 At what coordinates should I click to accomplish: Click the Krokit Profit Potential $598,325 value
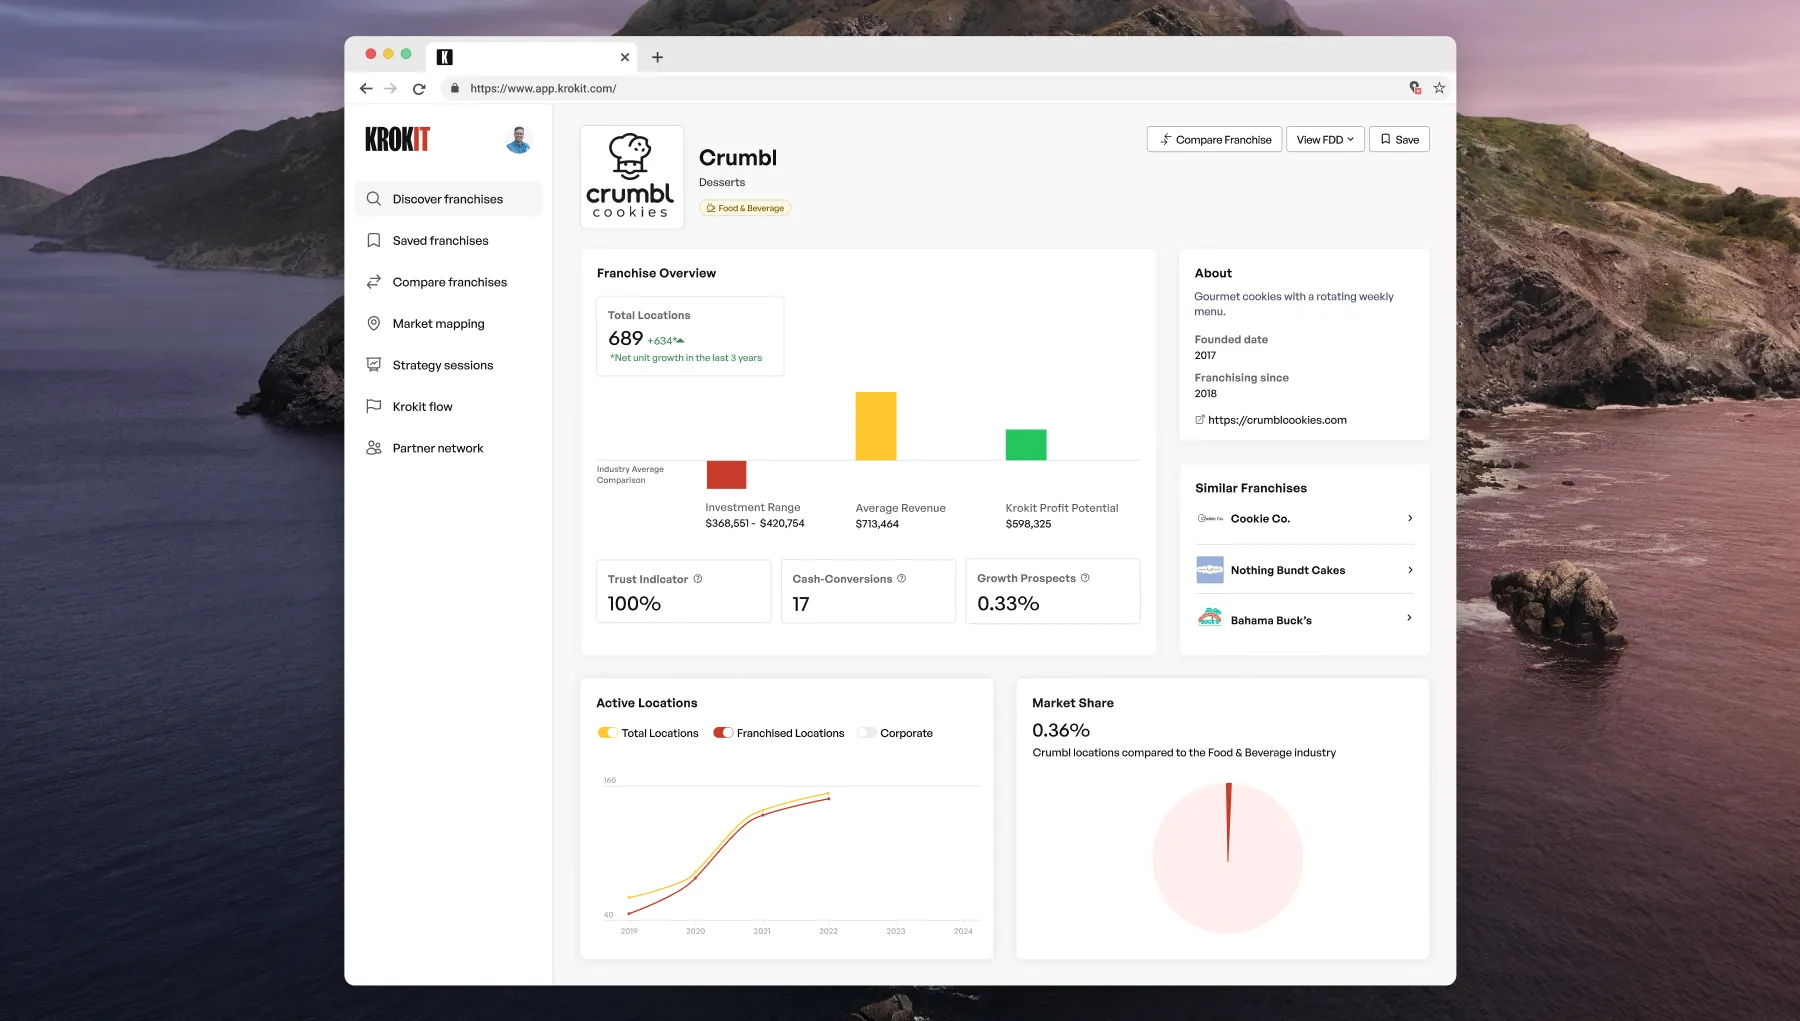tap(1028, 524)
